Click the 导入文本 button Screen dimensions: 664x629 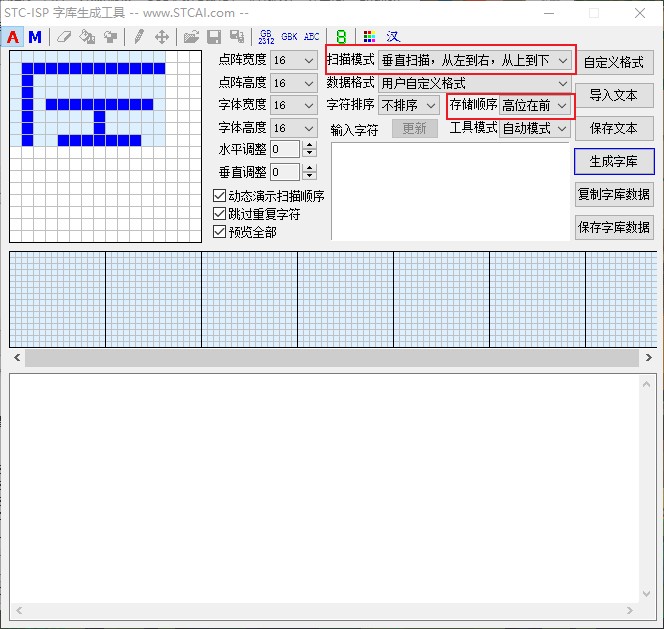point(614,95)
